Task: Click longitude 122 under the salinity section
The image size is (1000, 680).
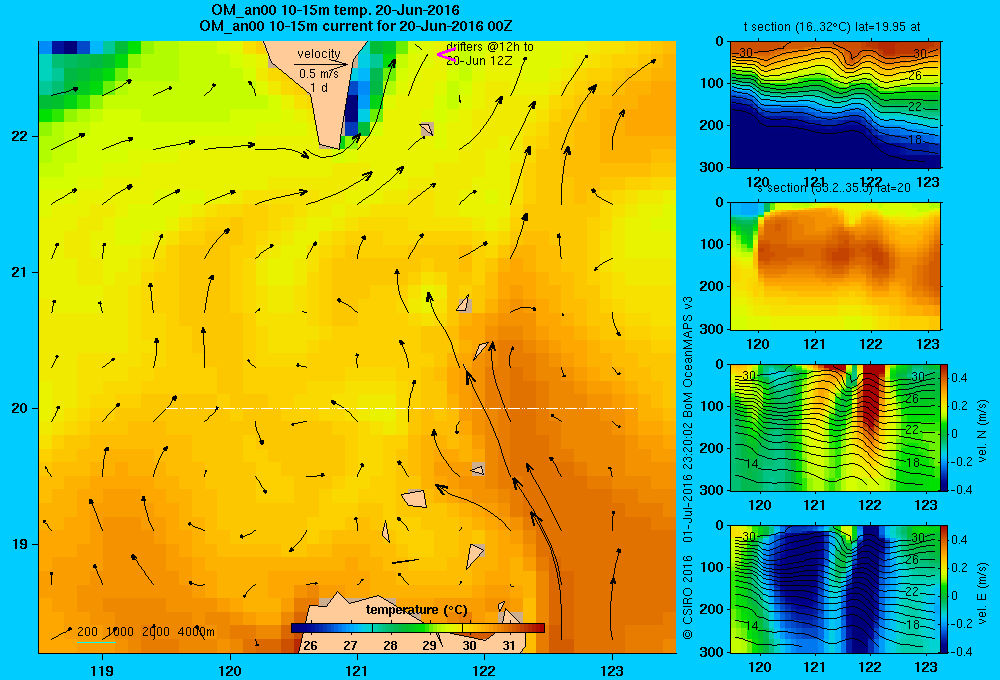Action: [x=871, y=344]
